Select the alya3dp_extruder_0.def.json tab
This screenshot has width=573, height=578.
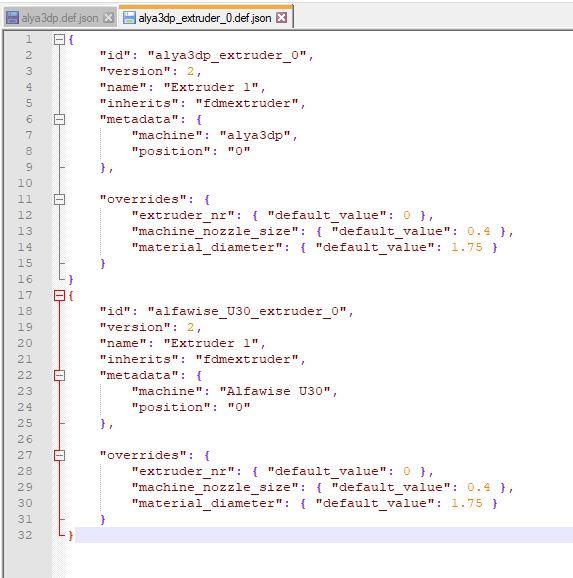click(x=205, y=18)
